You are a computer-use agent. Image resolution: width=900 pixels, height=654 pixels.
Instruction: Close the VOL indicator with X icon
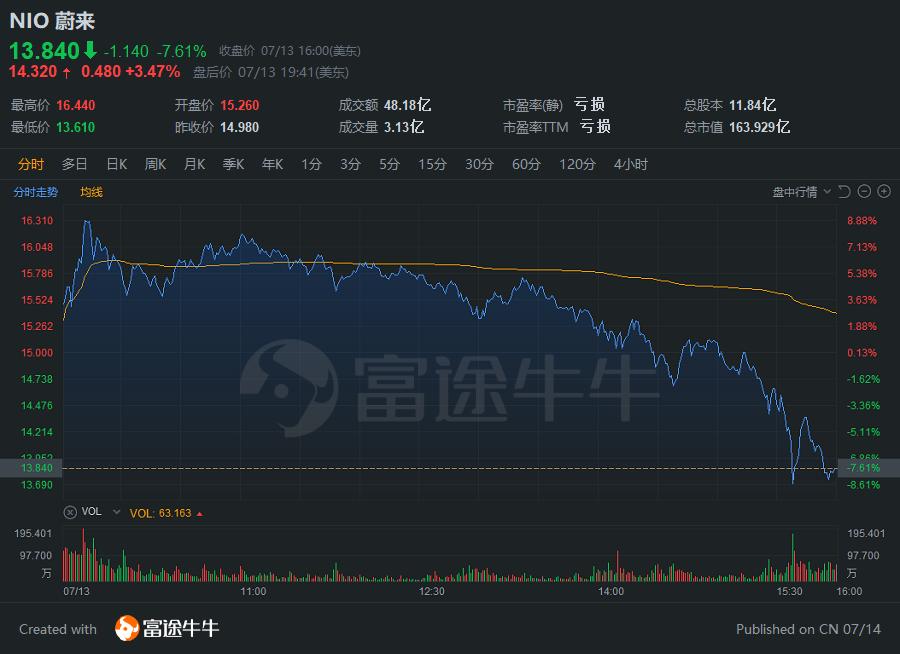(70, 512)
